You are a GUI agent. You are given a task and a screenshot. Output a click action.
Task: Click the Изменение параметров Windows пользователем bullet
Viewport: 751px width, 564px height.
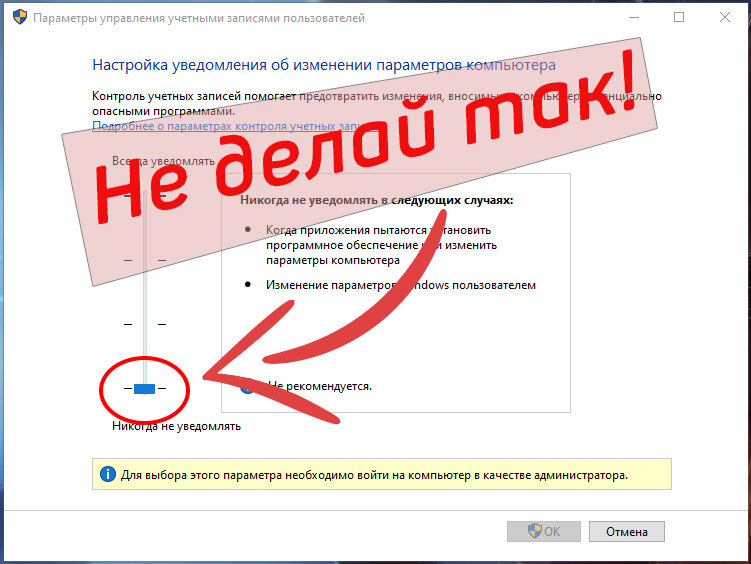click(x=401, y=285)
